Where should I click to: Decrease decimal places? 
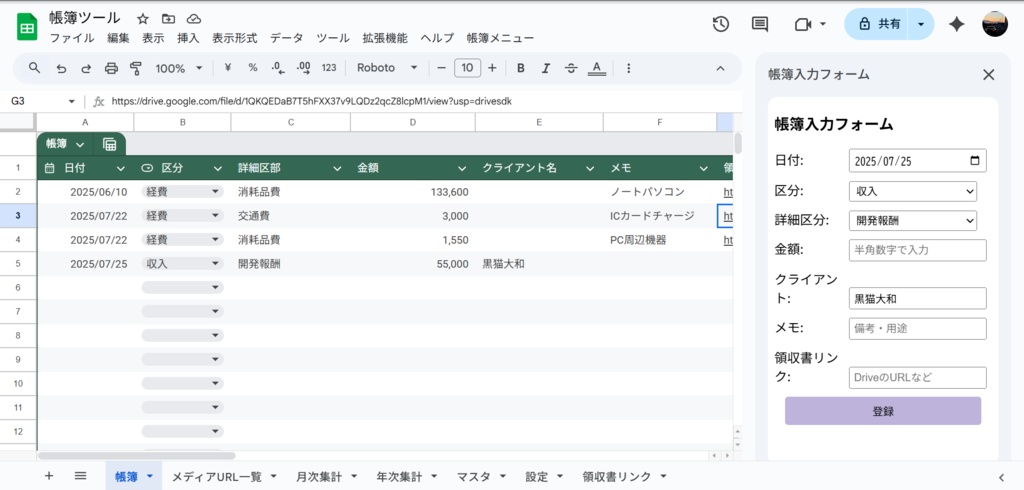click(278, 68)
